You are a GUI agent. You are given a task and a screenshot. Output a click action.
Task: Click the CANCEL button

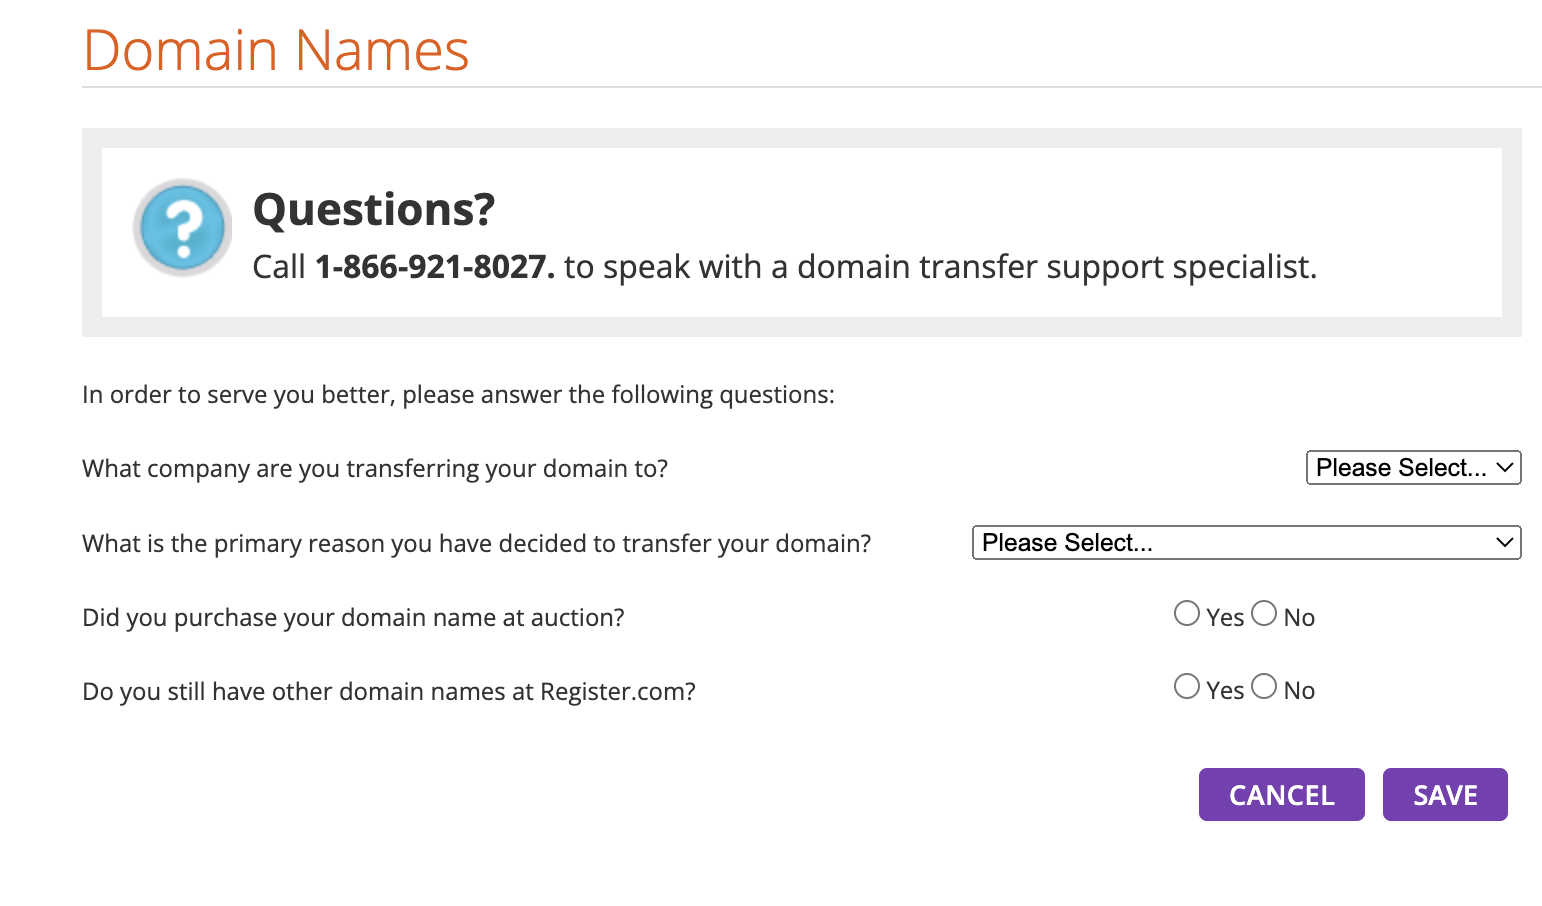click(1282, 795)
